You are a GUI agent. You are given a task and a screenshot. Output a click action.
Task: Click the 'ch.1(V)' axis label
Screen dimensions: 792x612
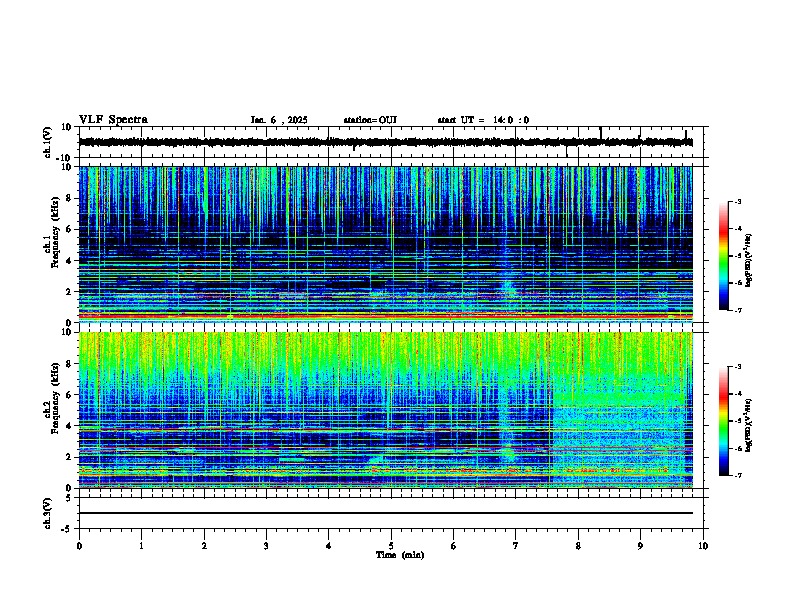click(x=47, y=142)
